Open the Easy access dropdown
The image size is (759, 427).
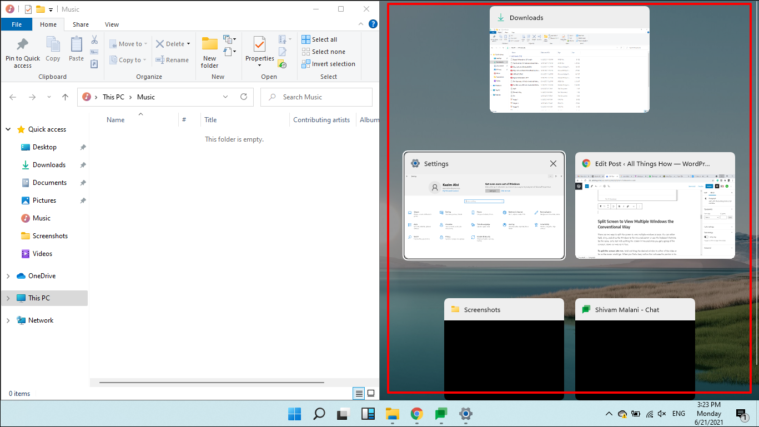pyautogui.click(x=229, y=51)
